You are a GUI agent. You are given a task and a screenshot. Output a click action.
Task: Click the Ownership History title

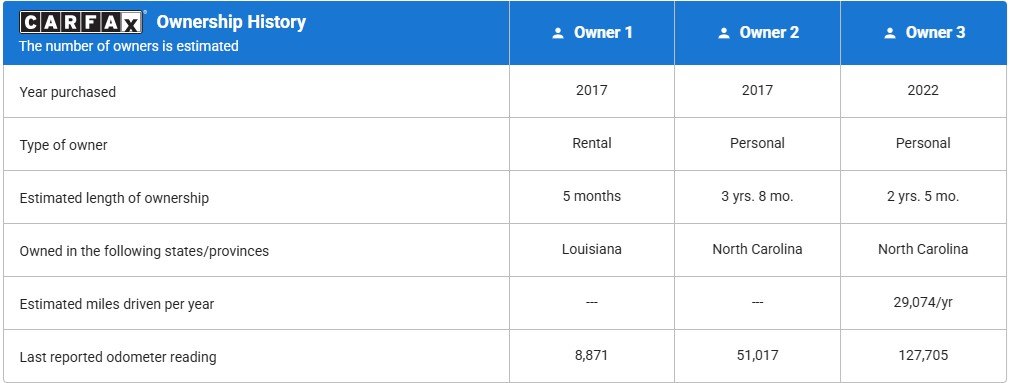231,22
